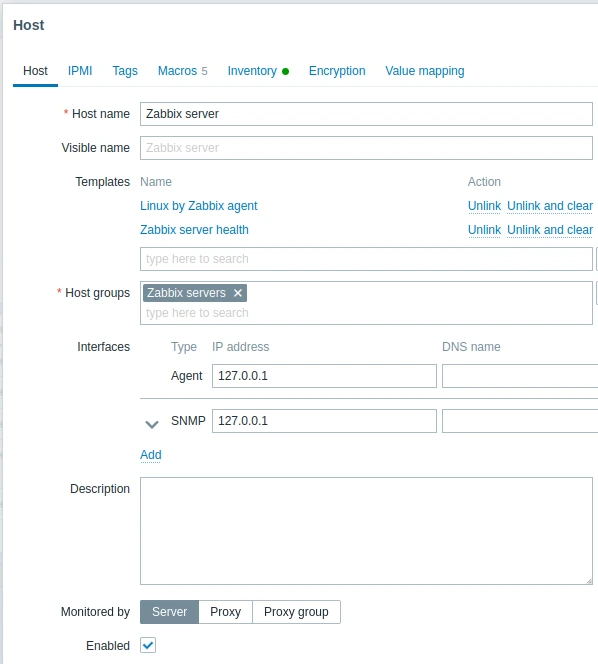598x664 pixels.
Task: Click the SNMP interface type label
Action: coord(188,421)
